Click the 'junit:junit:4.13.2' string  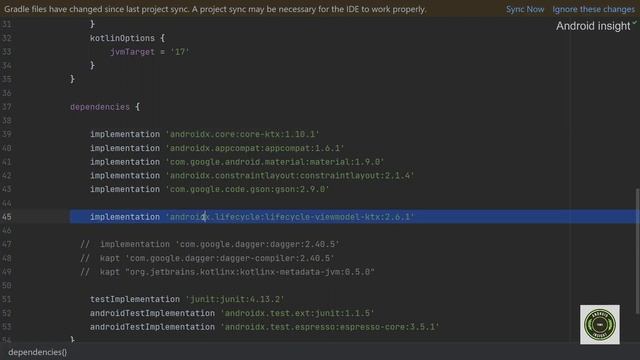(235, 299)
